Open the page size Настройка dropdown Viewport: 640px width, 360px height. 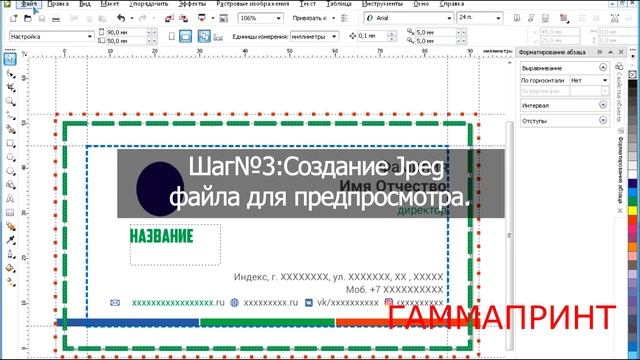(89, 36)
